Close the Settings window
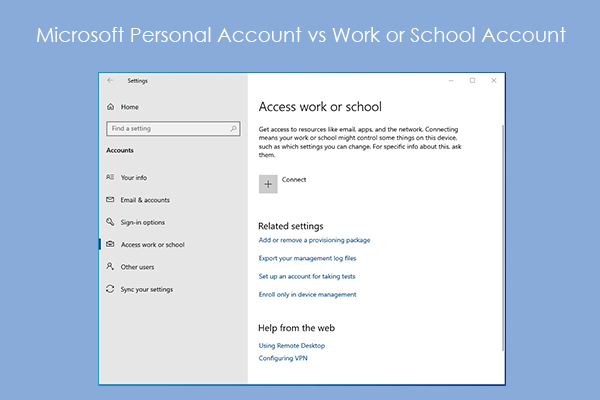 494,80
